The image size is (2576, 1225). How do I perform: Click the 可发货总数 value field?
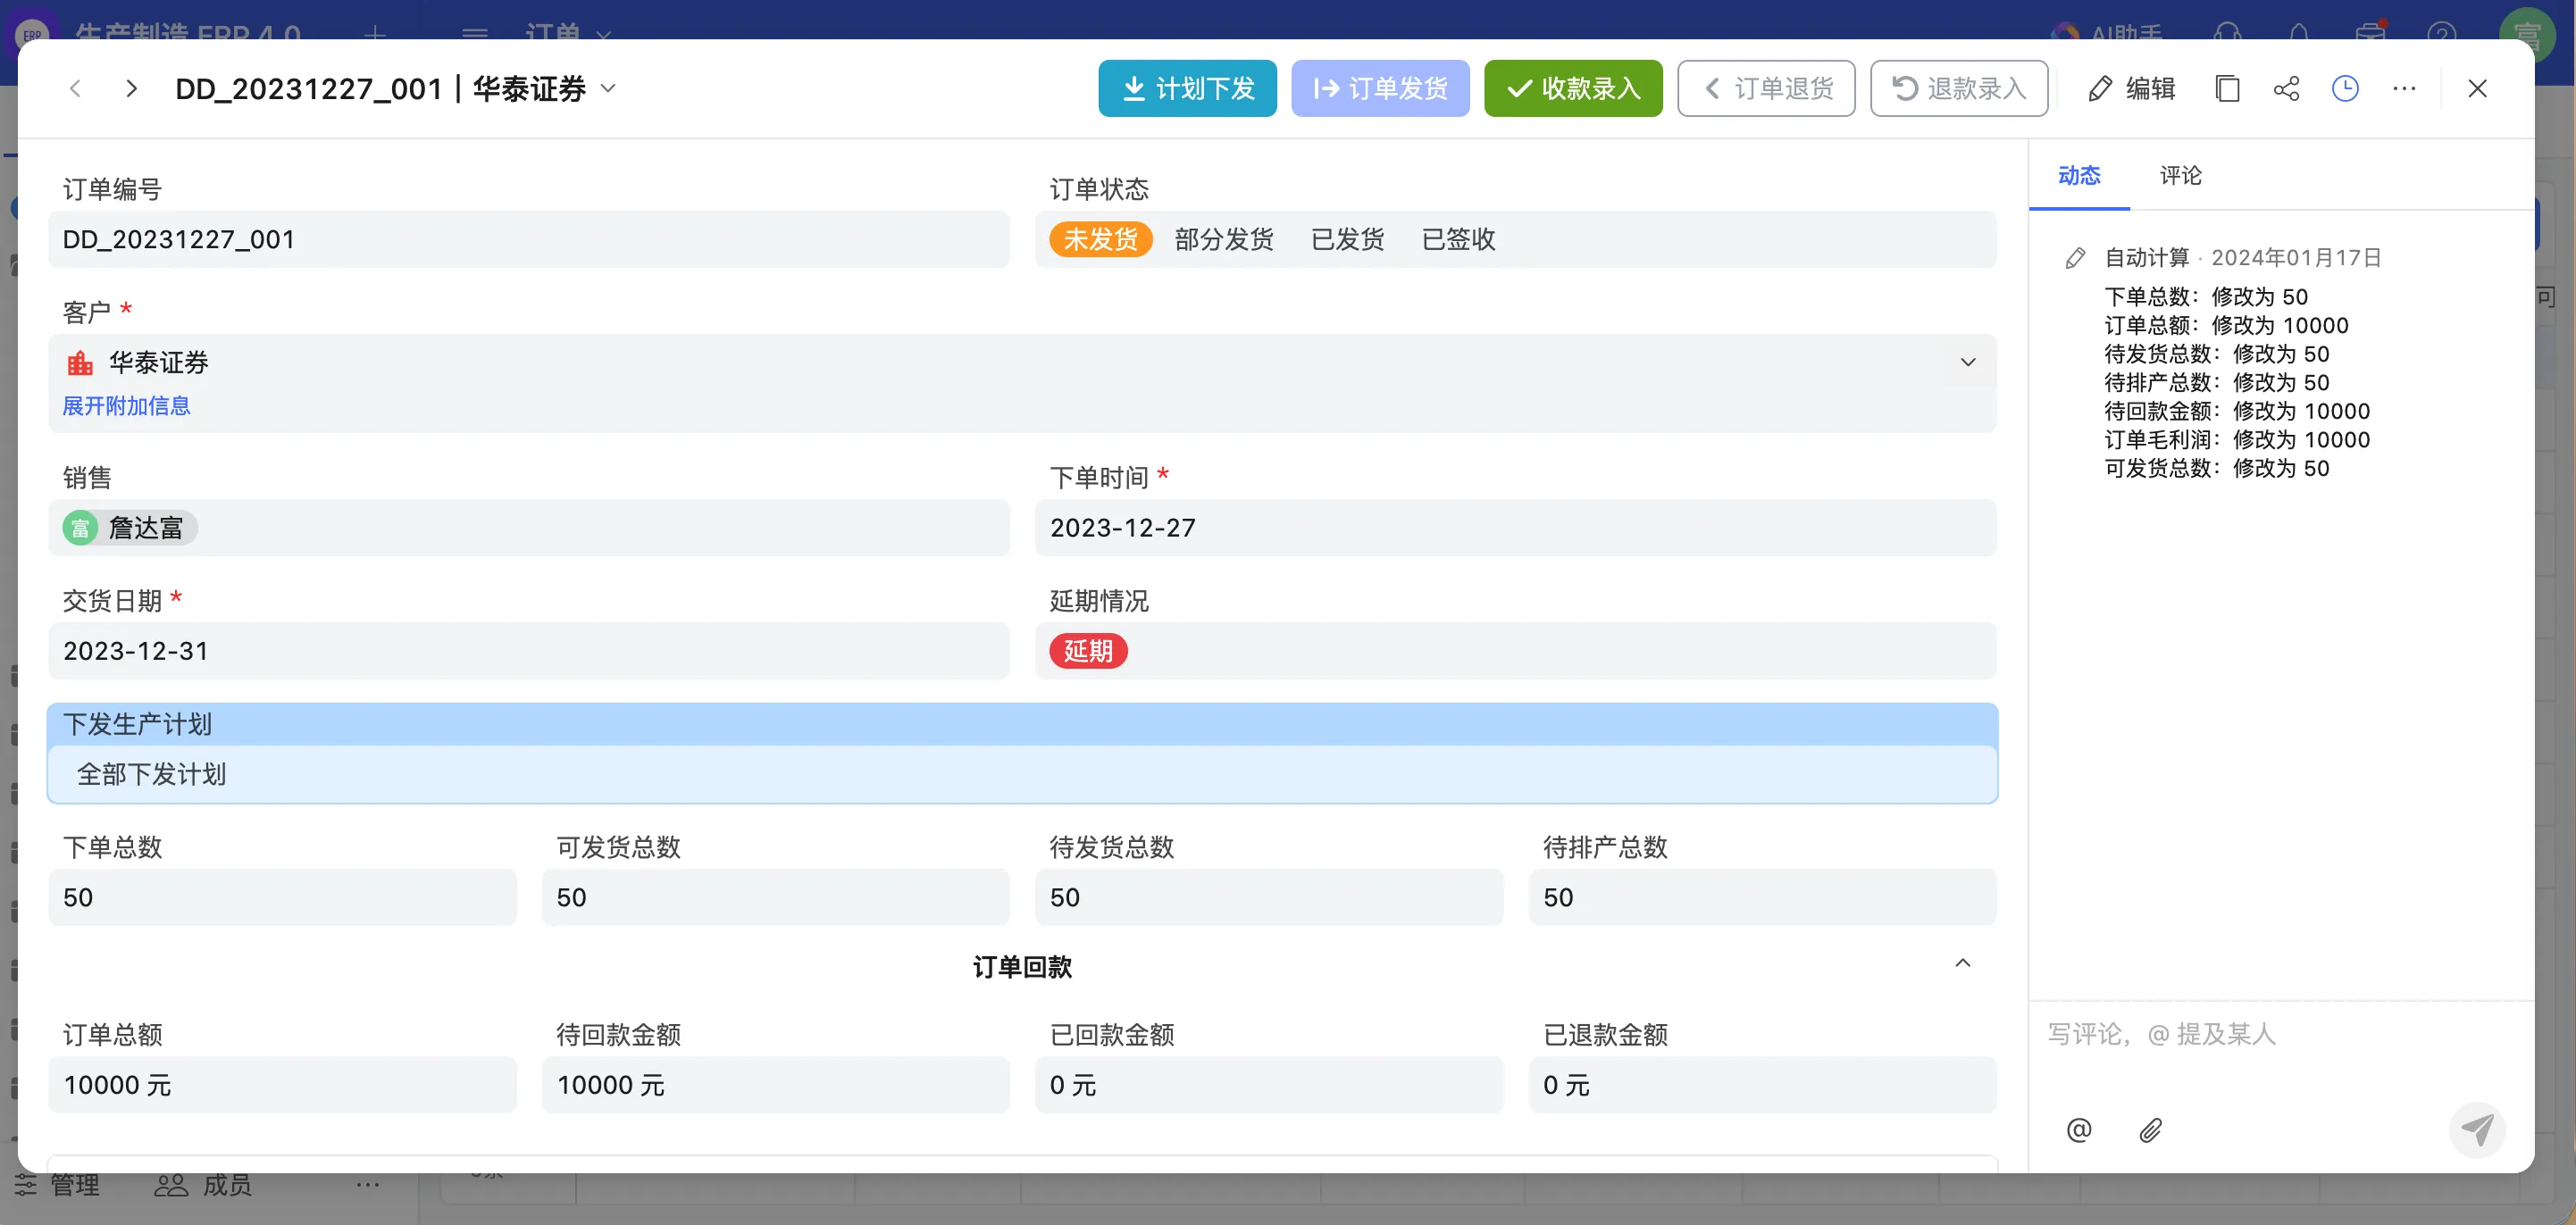tap(776, 897)
